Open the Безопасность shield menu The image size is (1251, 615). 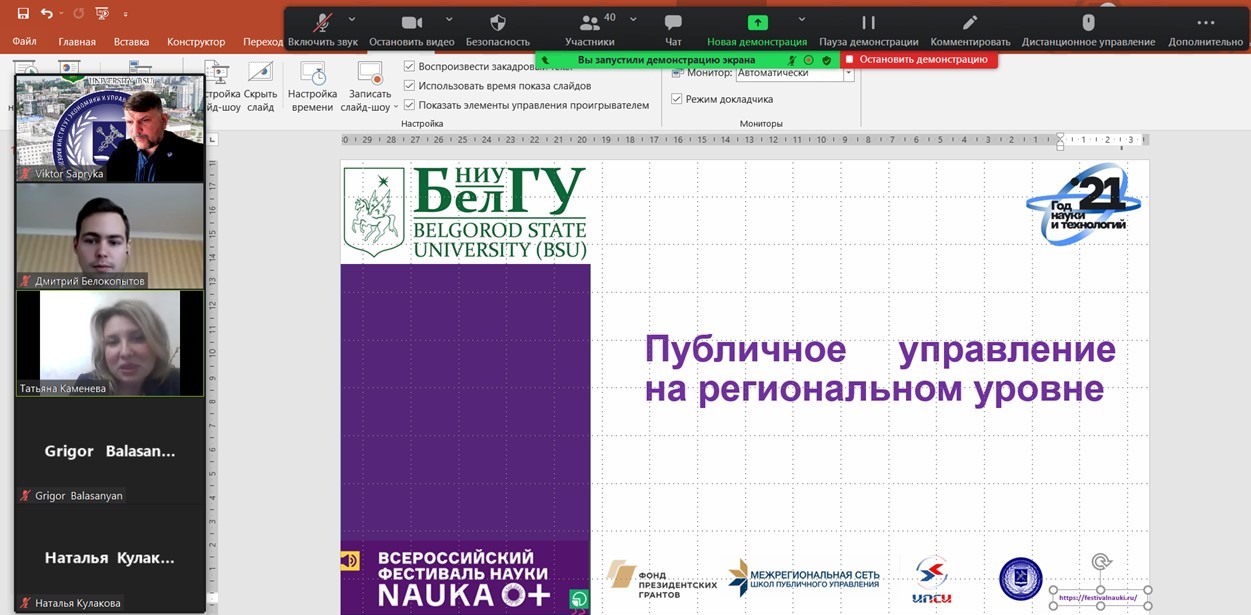tap(497, 24)
